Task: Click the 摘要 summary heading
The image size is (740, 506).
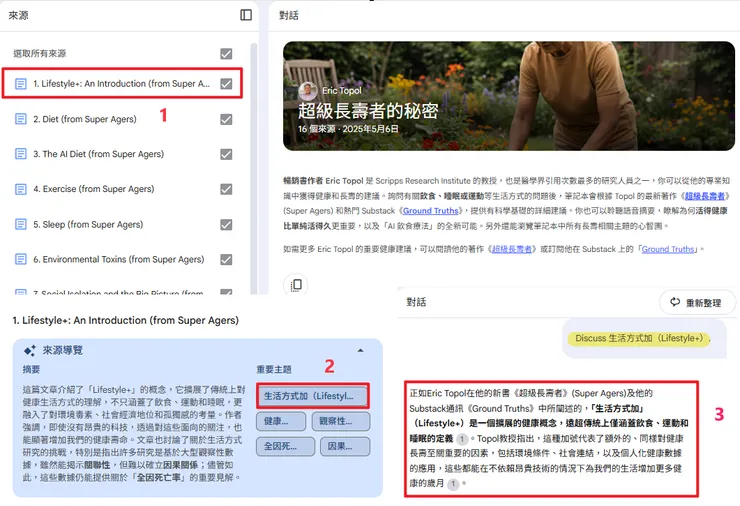Action: click(31, 370)
